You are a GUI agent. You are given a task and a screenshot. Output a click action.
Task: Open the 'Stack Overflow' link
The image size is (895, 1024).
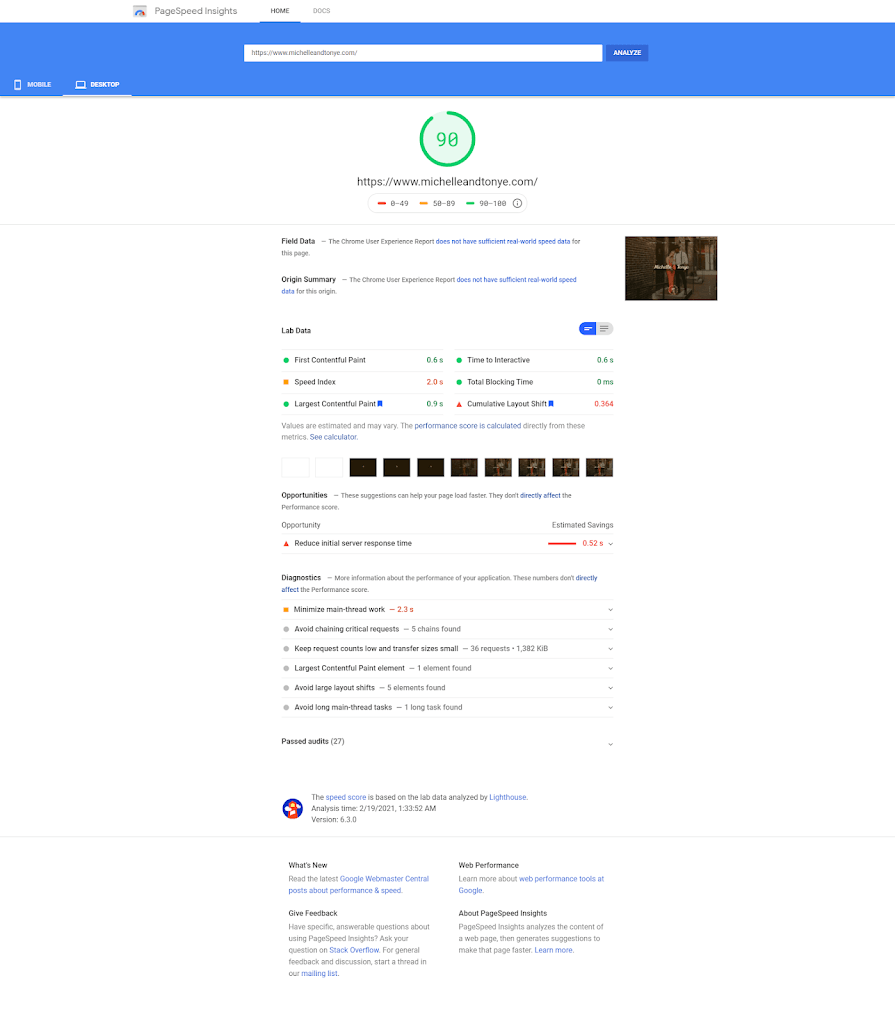point(354,950)
